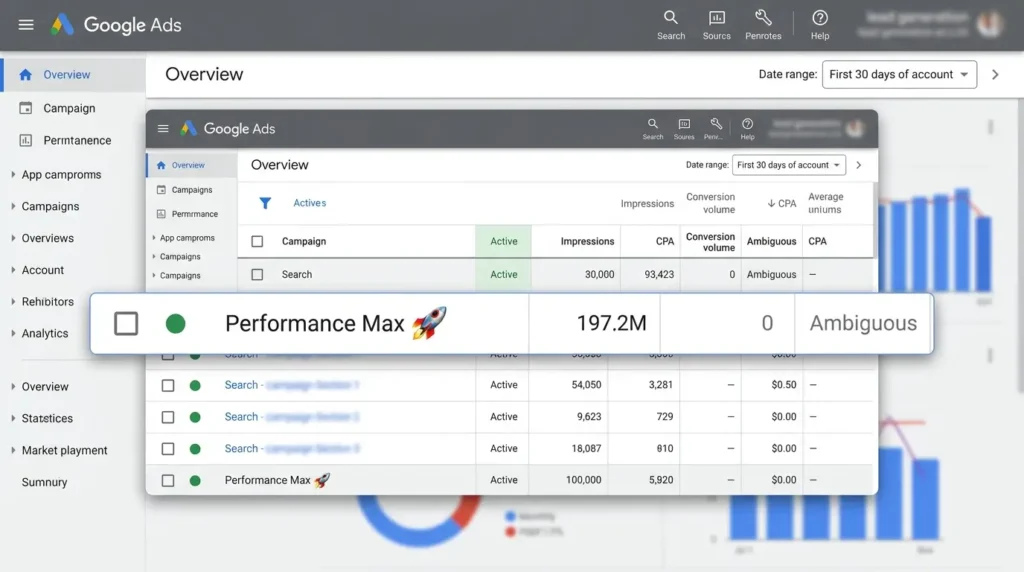Image resolution: width=1024 pixels, height=572 pixels.
Task: Click Campaign icon in outer sidebar
Action: pyautogui.click(x=25, y=108)
